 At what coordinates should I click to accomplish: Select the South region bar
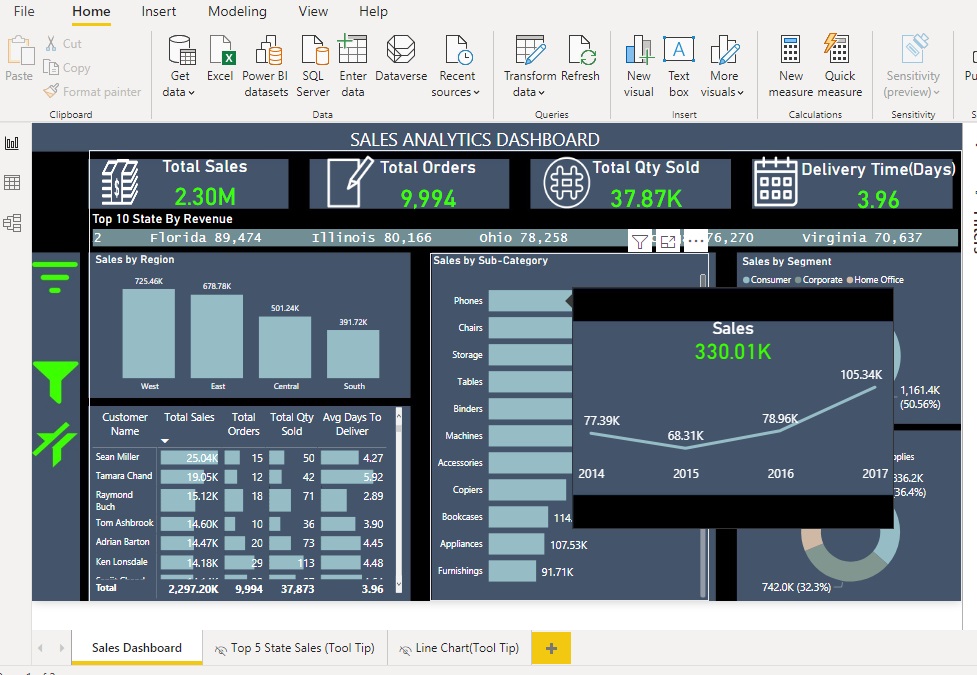pos(353,354)
